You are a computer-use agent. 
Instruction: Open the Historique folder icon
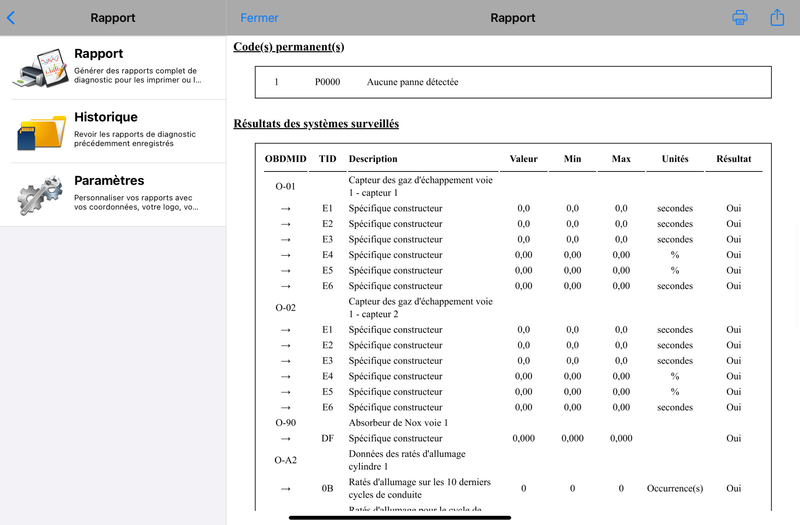tap(41, 132)
